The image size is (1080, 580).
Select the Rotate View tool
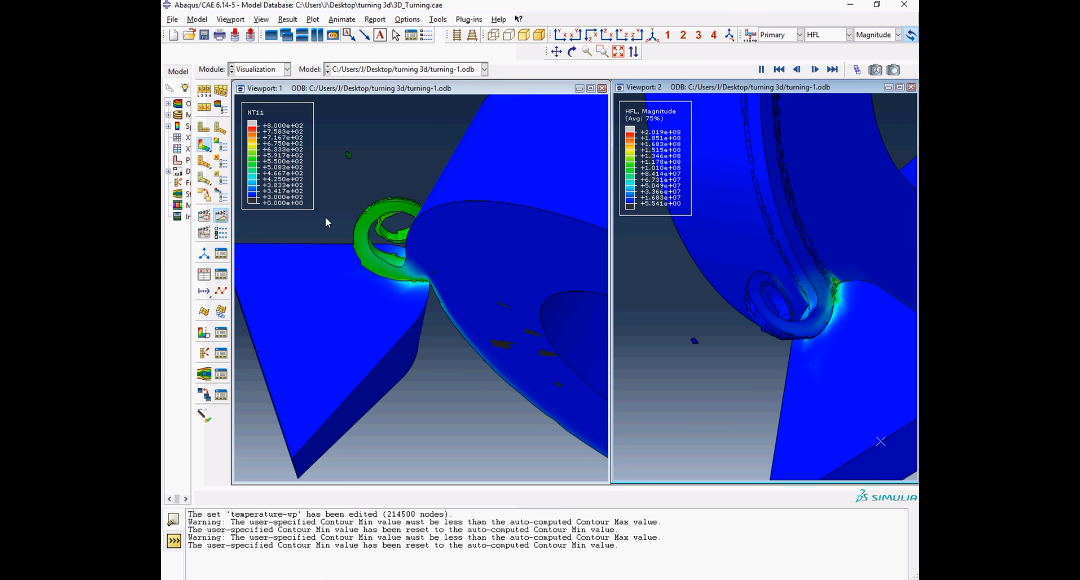click(572, 52)
